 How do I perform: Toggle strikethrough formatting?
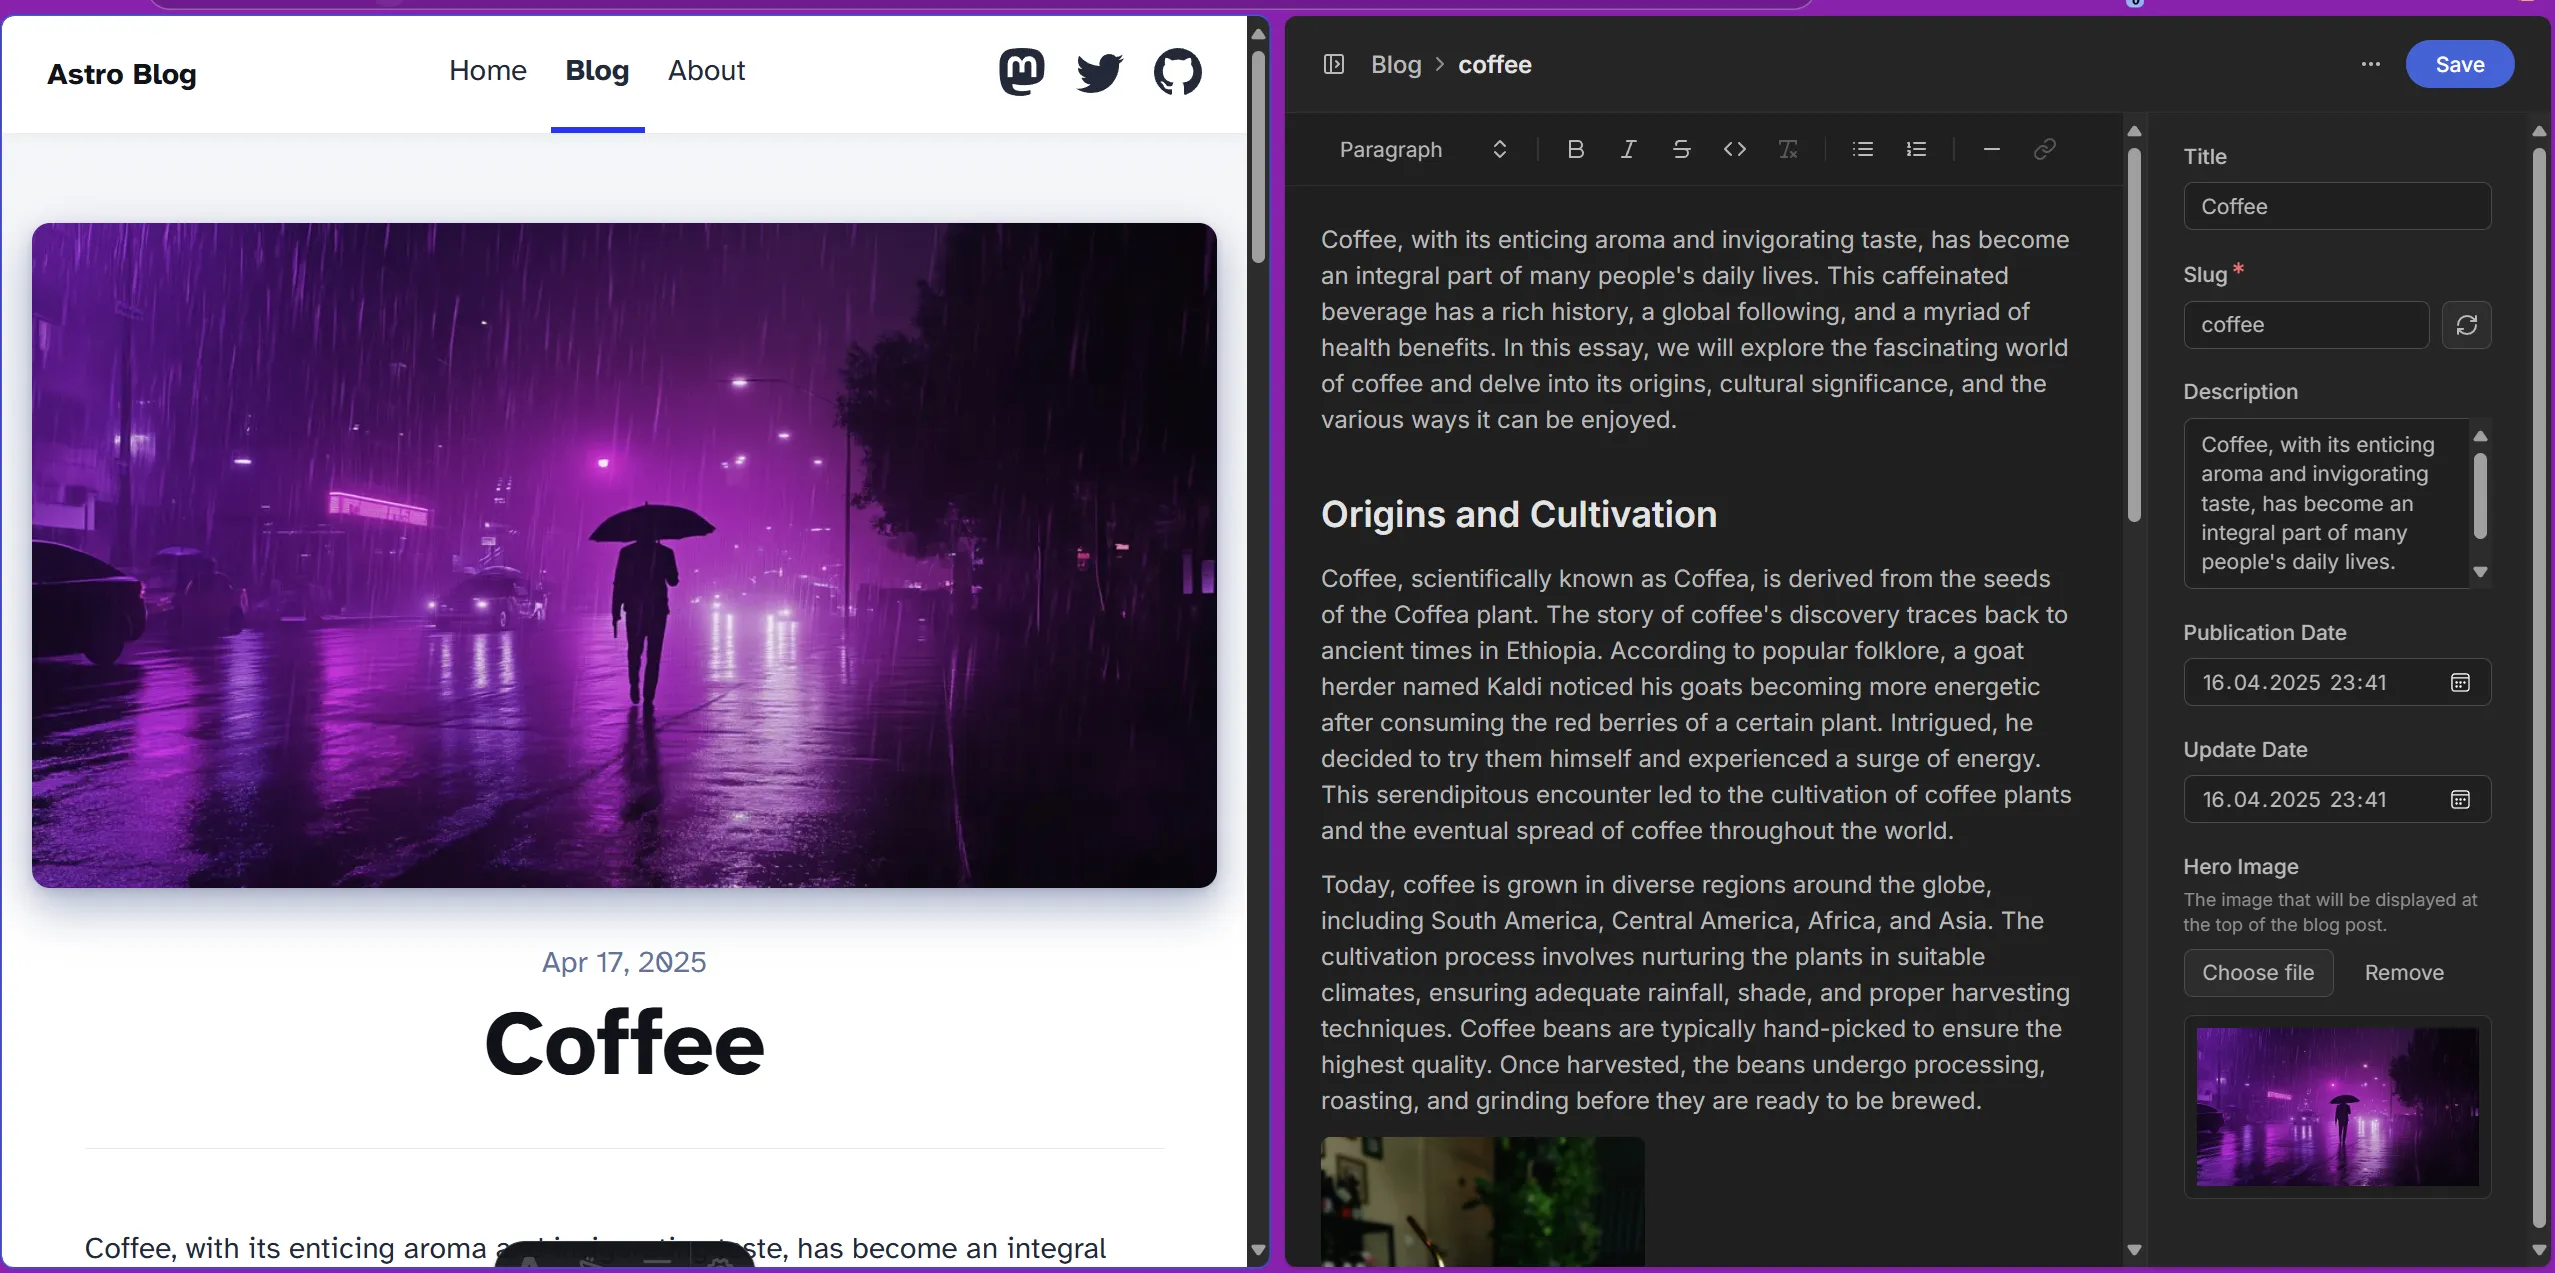pos(1681,149)
